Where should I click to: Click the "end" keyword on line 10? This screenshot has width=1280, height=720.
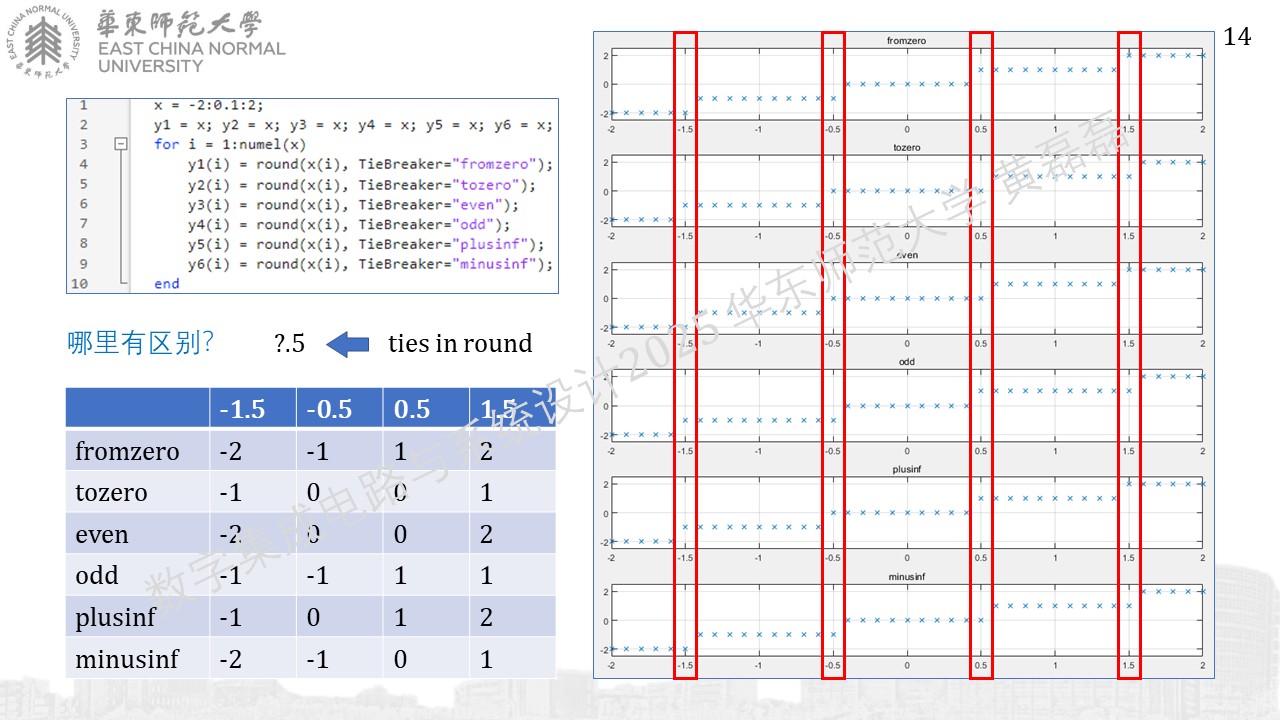(167, 284)
